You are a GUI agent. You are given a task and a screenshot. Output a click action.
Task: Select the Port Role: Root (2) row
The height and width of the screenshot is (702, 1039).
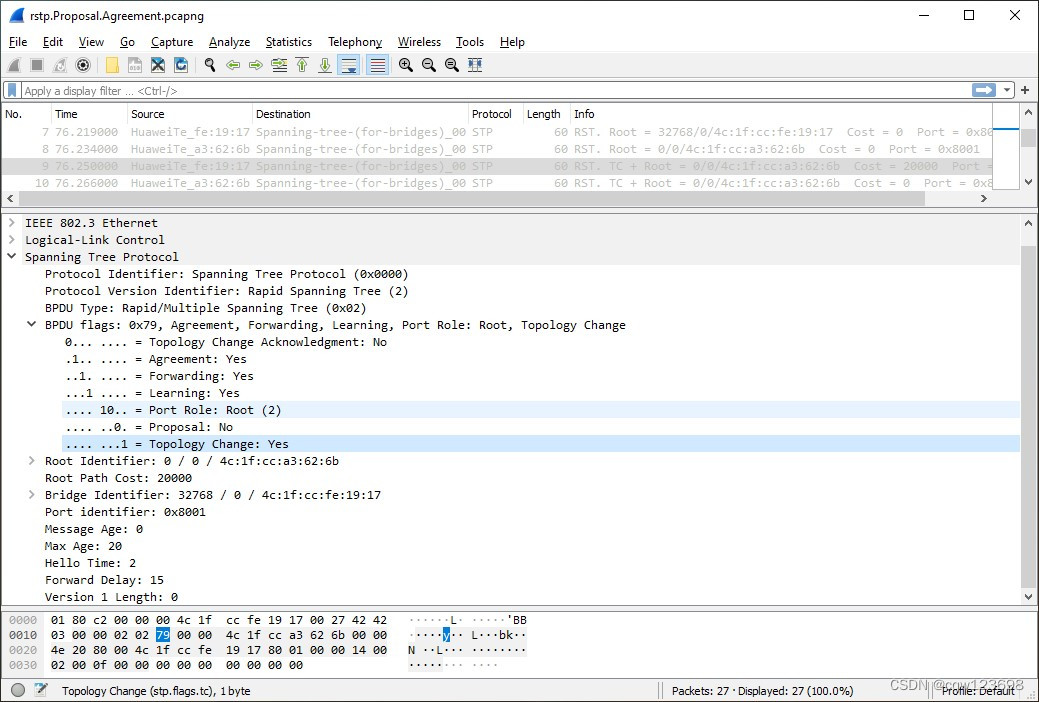pos(541,410)
